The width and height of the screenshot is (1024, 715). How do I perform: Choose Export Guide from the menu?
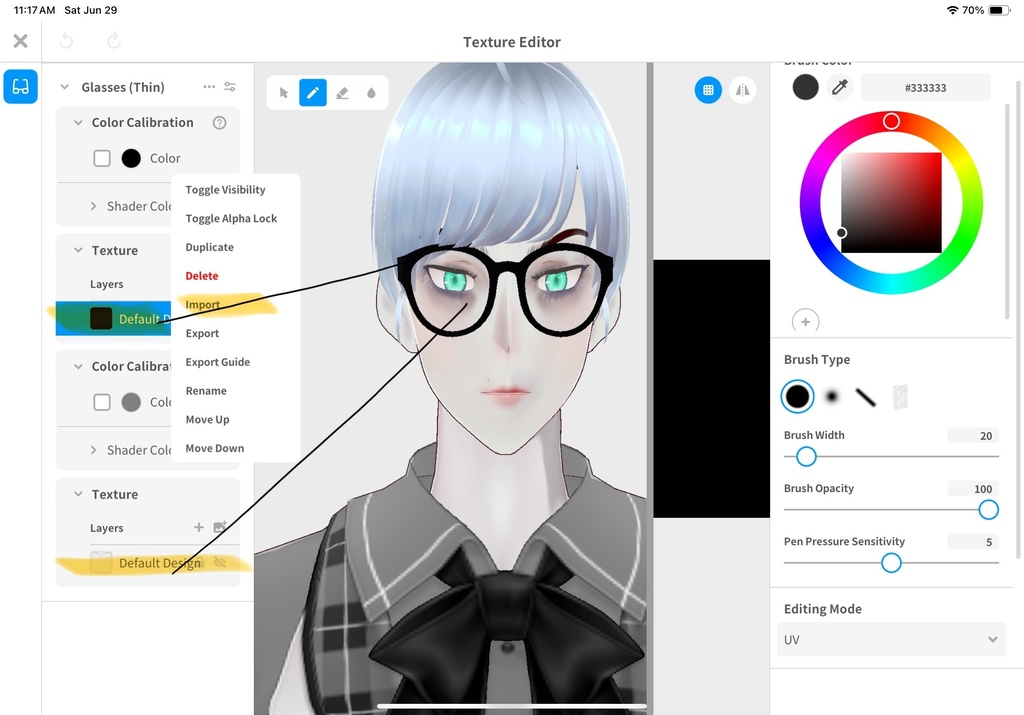(217, 362)
